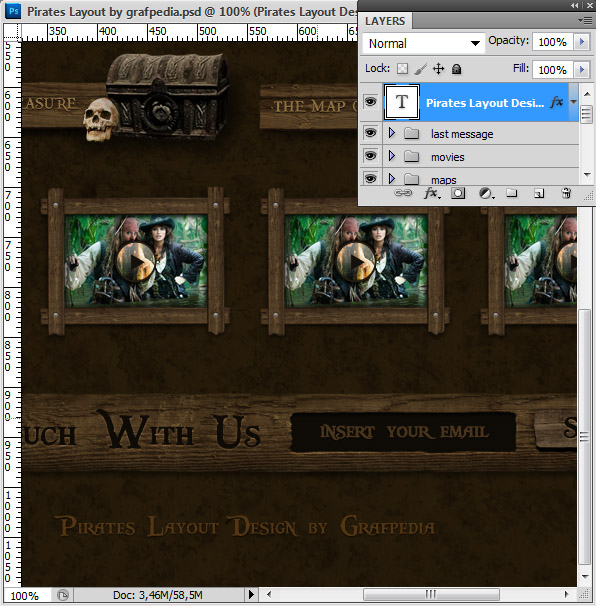The image size is (596, 606).
Task: Click the ruler origin corner box
Action: (12, 32)
